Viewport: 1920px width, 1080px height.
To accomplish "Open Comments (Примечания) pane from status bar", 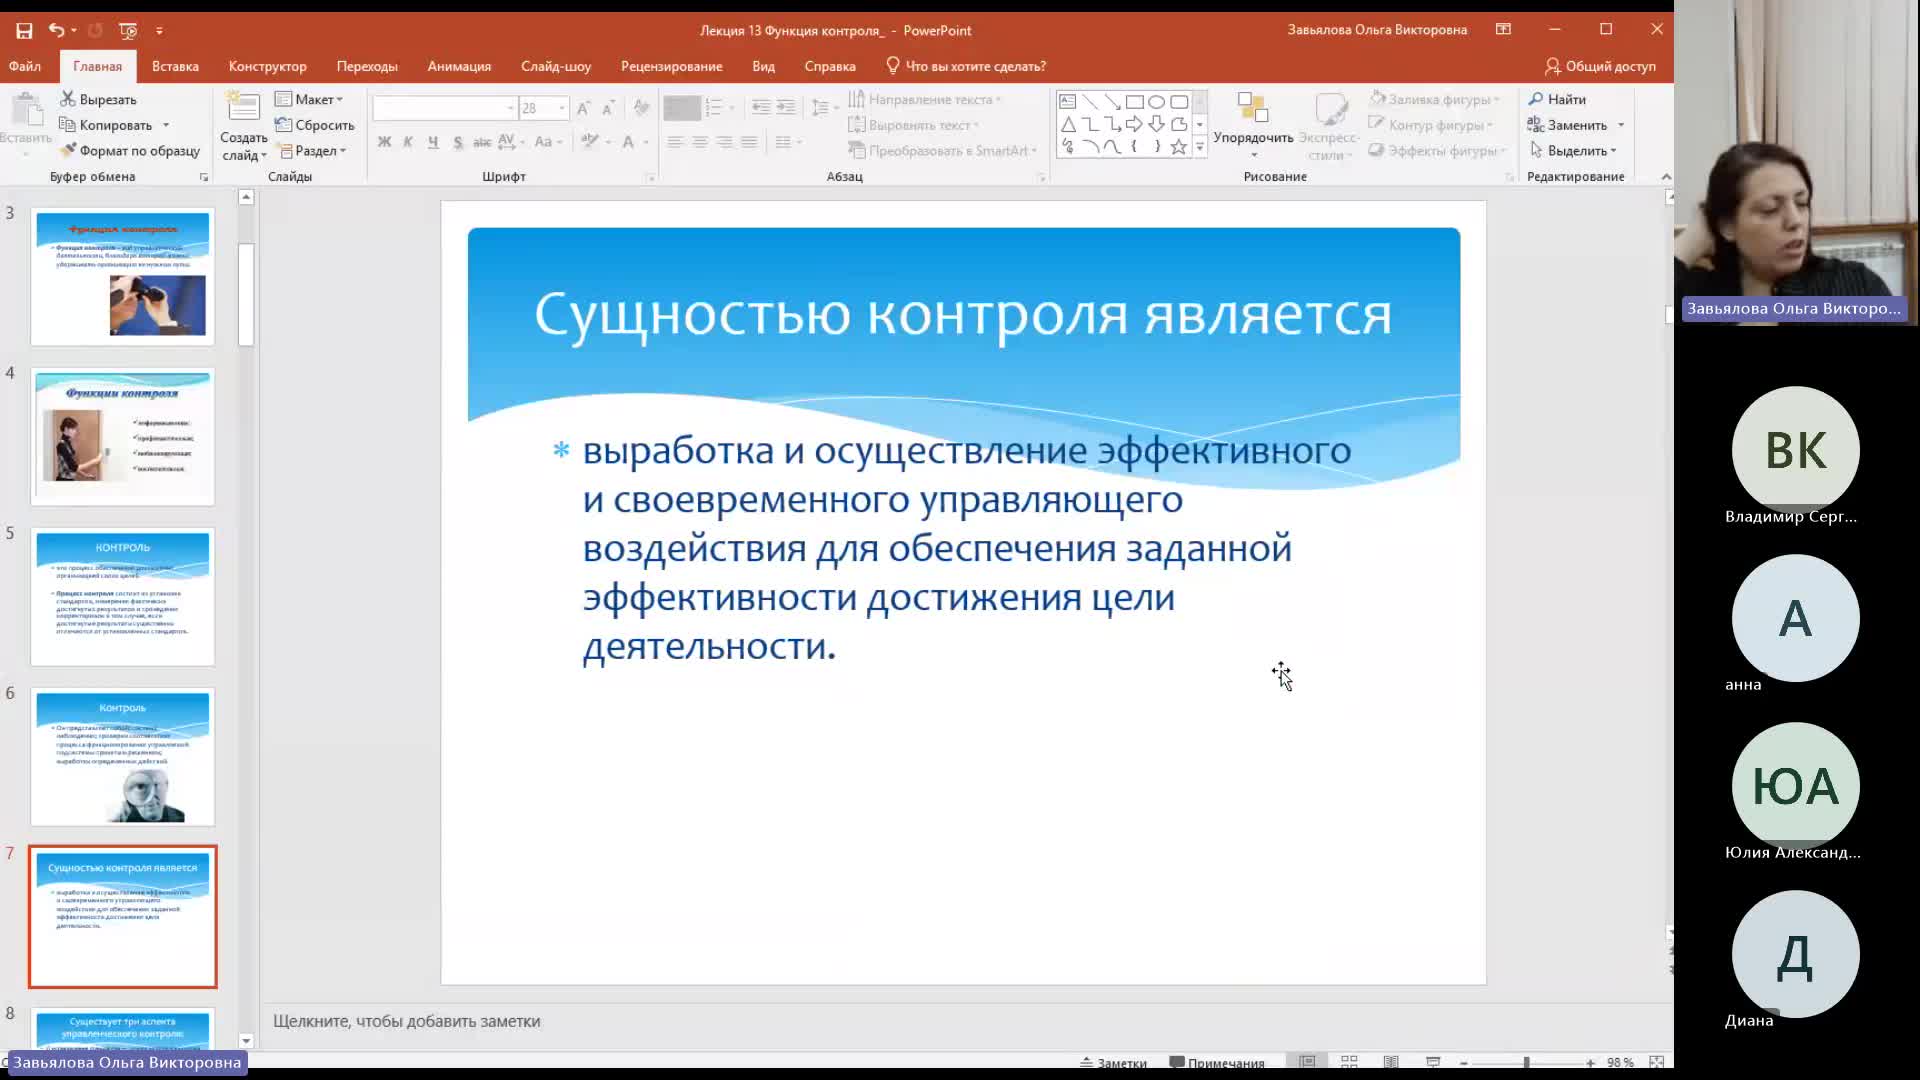I will pyautogui.click(x=1217, y=1063).
